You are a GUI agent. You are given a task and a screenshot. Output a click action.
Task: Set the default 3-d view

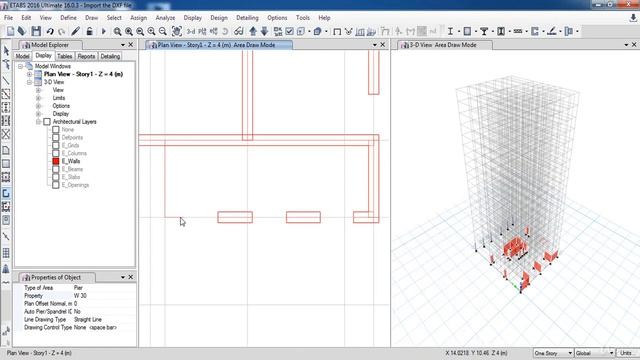click(191, 31)
